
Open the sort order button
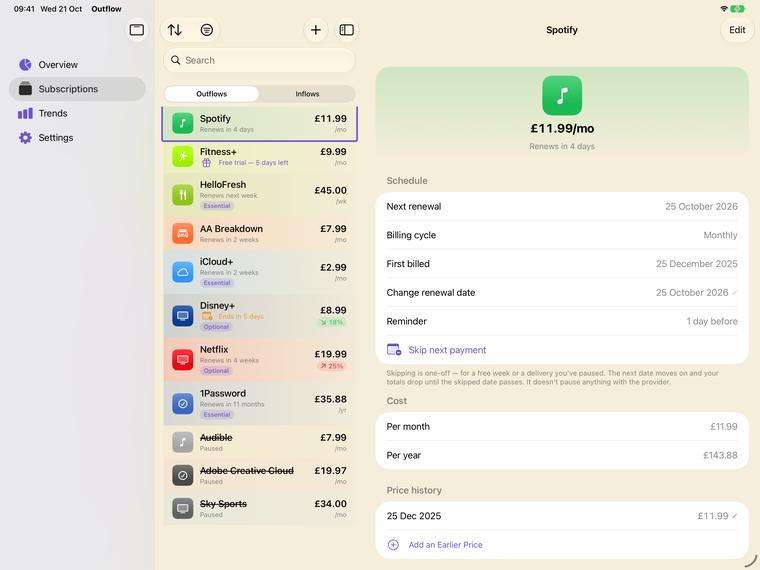(x=174, y=30)
